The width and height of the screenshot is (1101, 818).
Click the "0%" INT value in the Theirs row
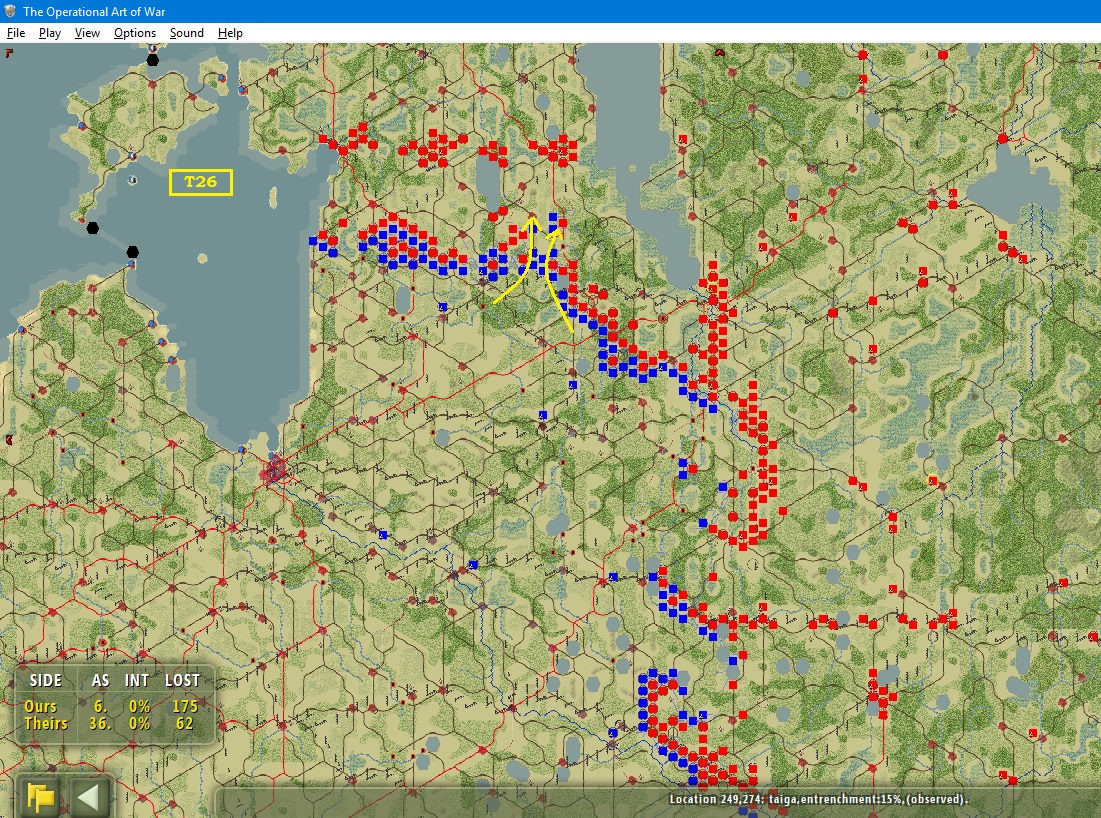pyautogui.click(x=139, y=723)
